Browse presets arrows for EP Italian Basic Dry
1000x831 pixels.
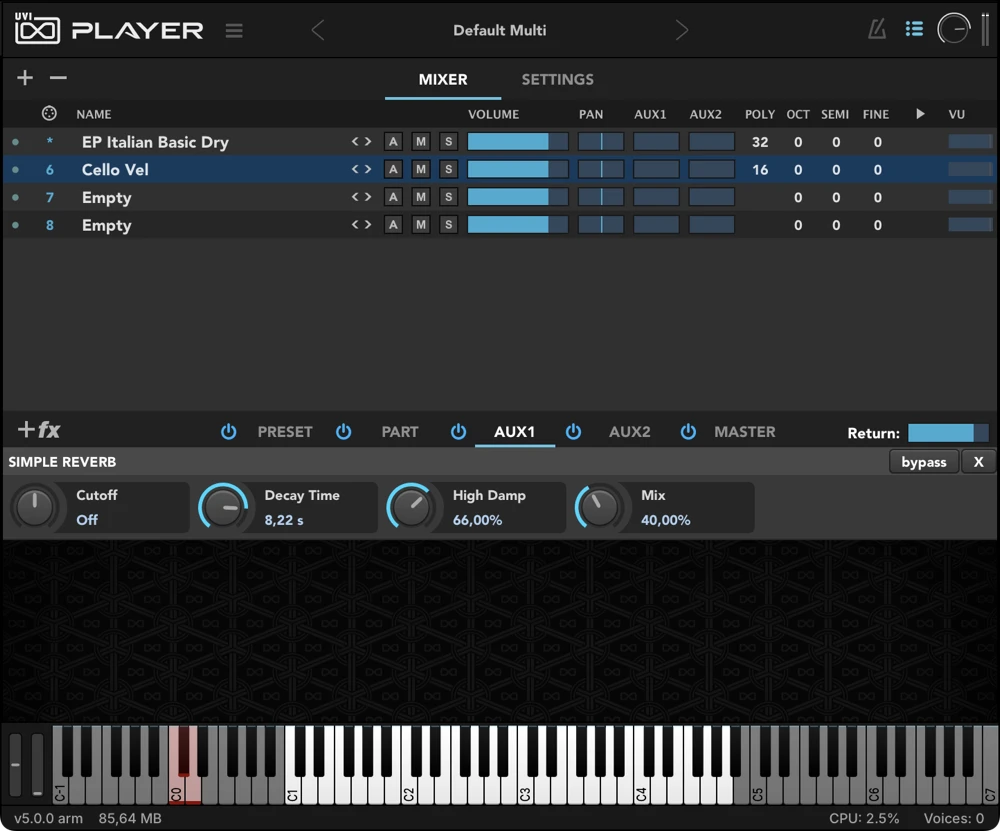coord(362,142)
